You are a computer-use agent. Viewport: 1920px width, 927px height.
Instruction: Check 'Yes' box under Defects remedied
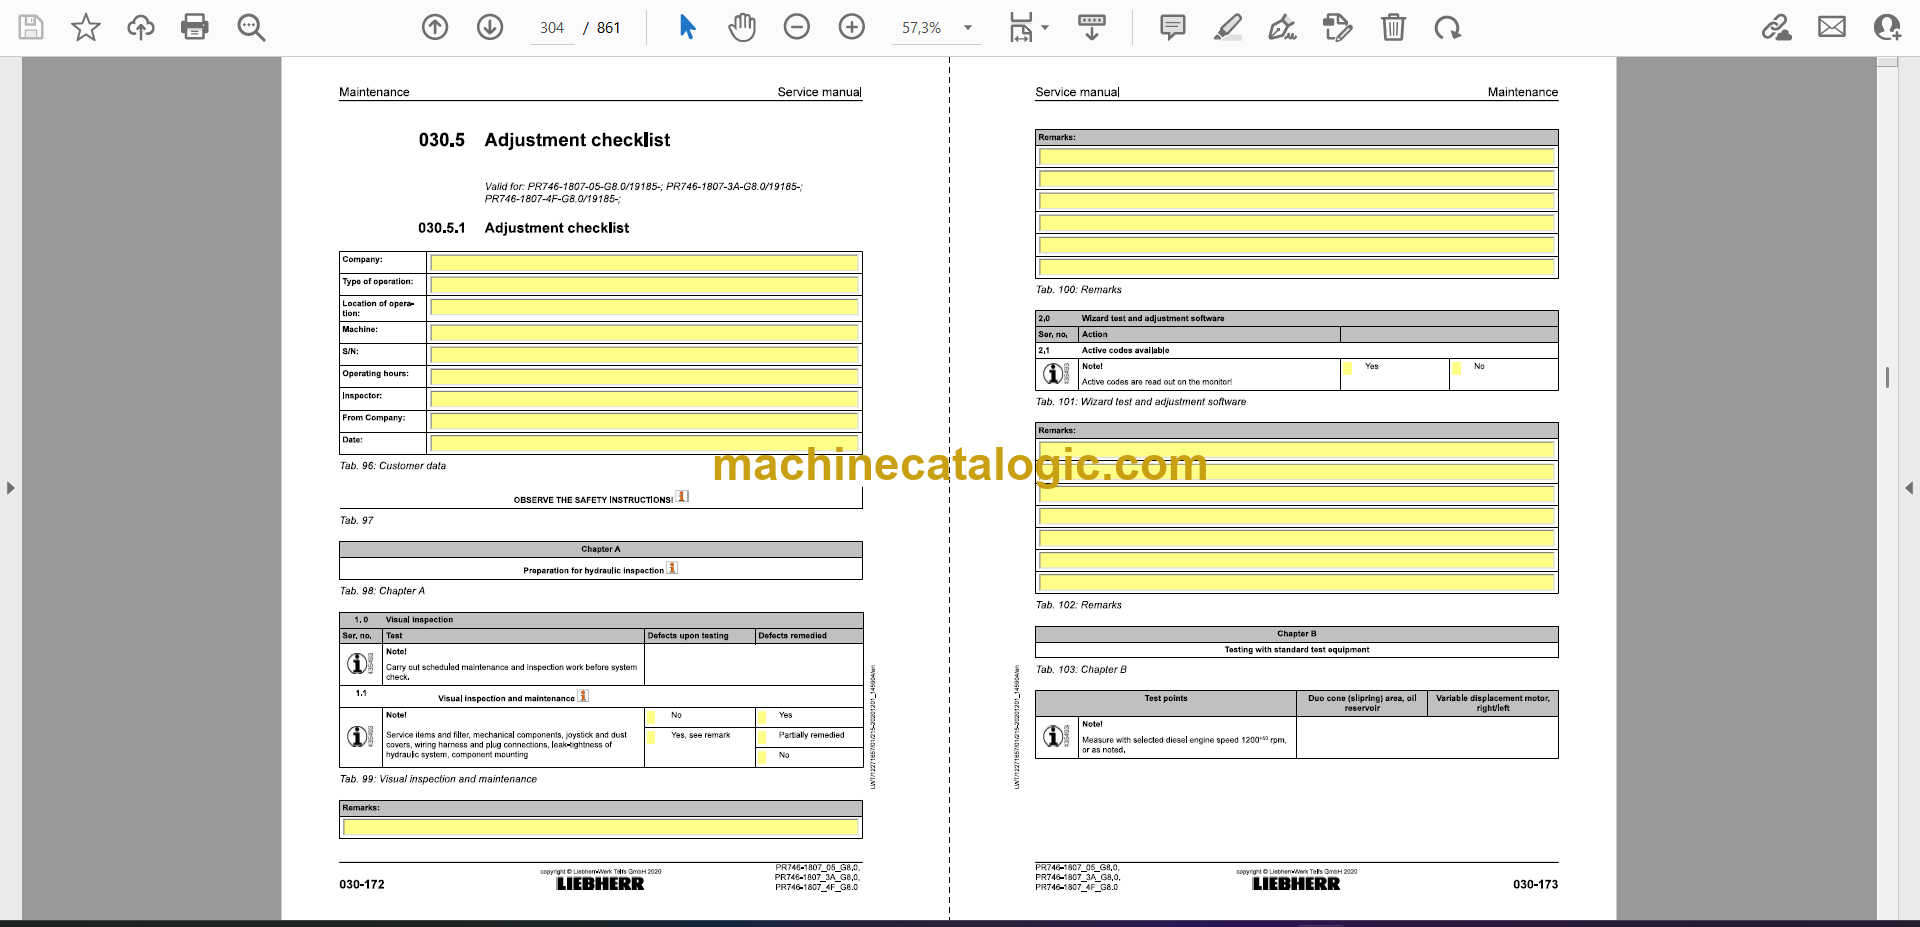coord(762,716)
